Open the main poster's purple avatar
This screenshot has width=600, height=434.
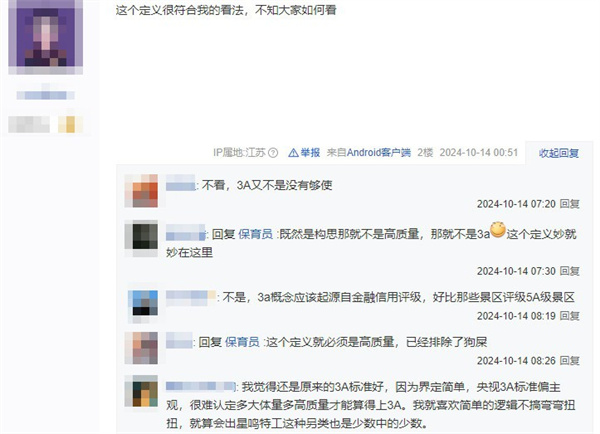click(x=46, y=37)
